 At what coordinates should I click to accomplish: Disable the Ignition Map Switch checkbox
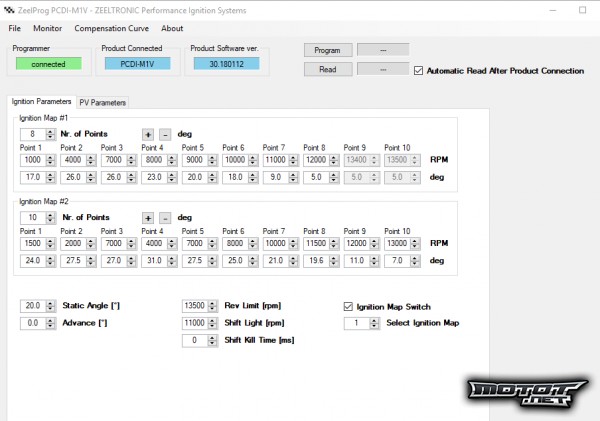(x=348, y=306)
